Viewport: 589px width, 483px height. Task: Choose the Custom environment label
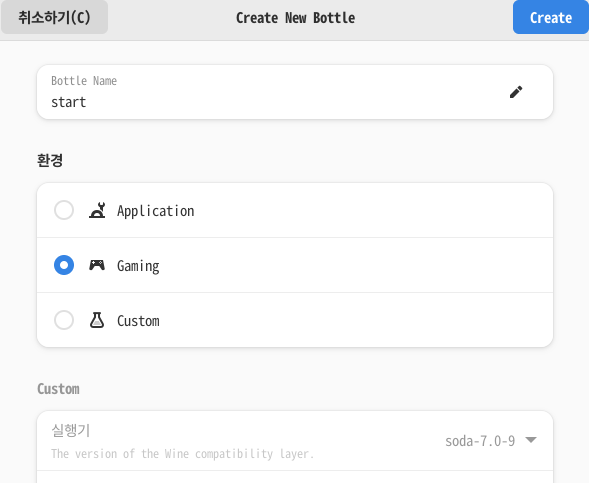pos(138,321)
